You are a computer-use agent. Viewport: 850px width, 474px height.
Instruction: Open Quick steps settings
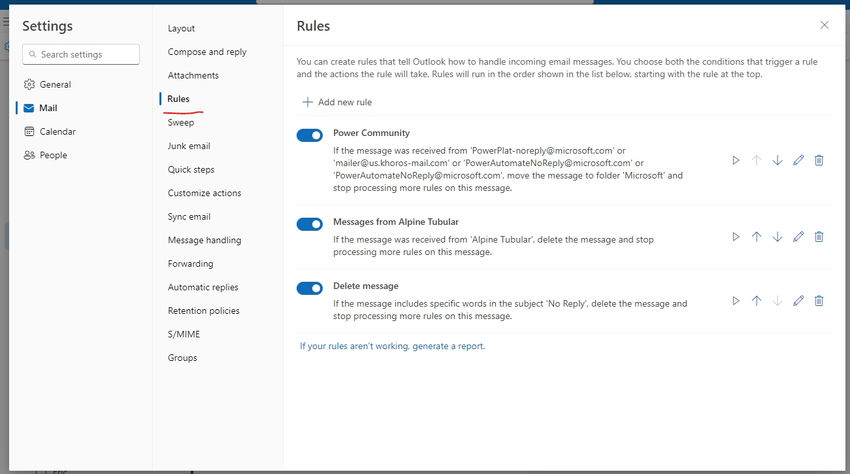click(191, 169)
